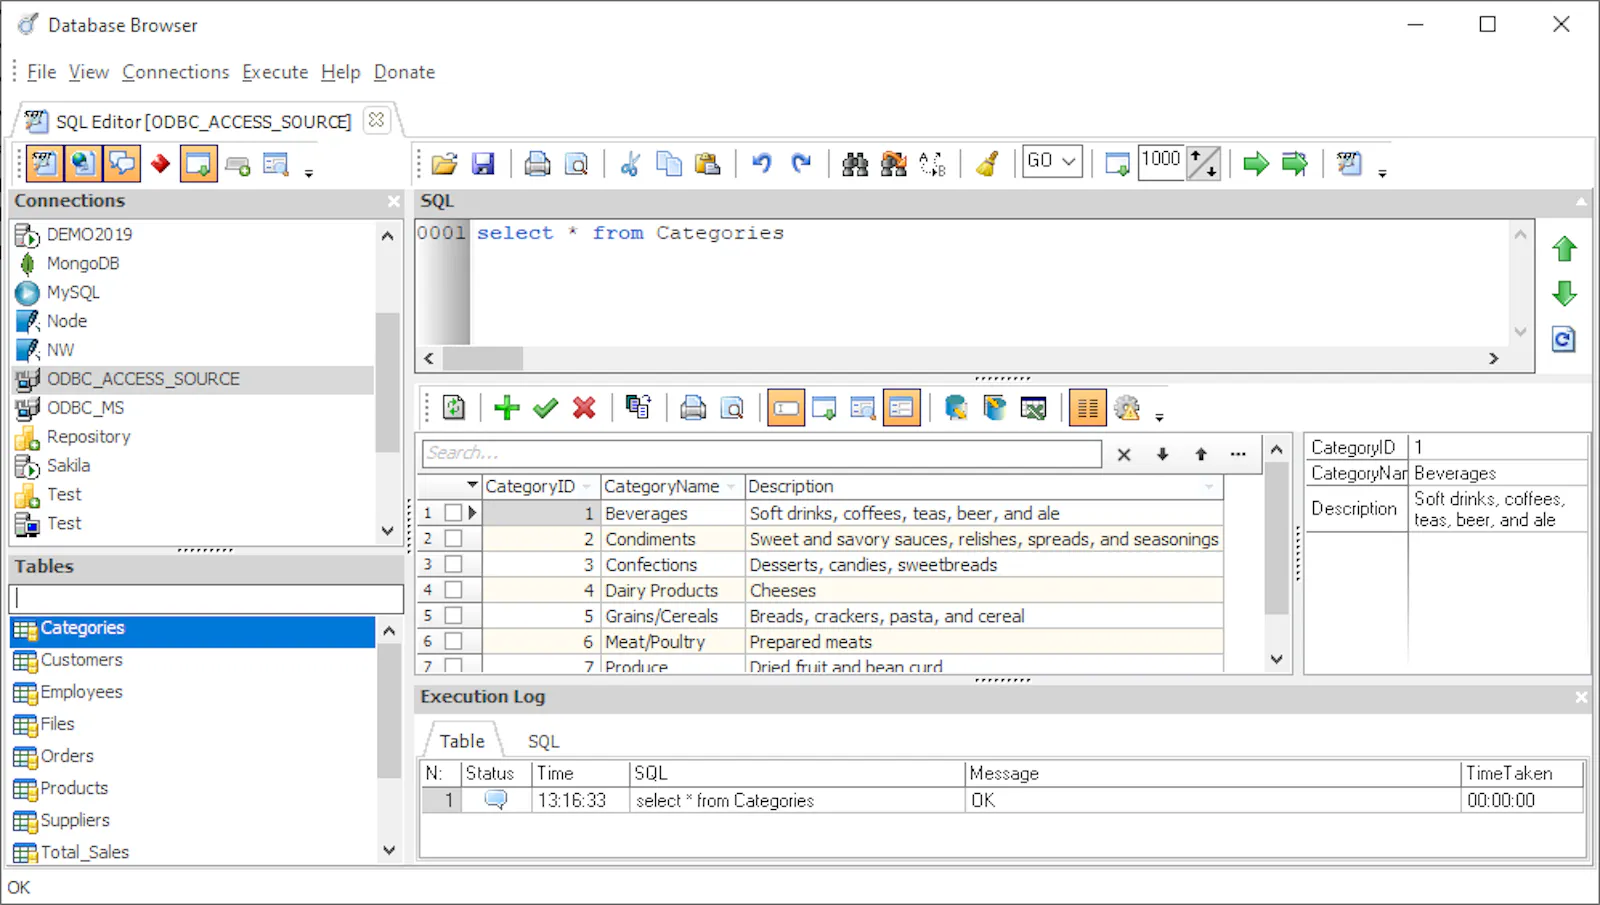
Task: Check the Grains/Cereals row checkbox
Action: [453, 615]
